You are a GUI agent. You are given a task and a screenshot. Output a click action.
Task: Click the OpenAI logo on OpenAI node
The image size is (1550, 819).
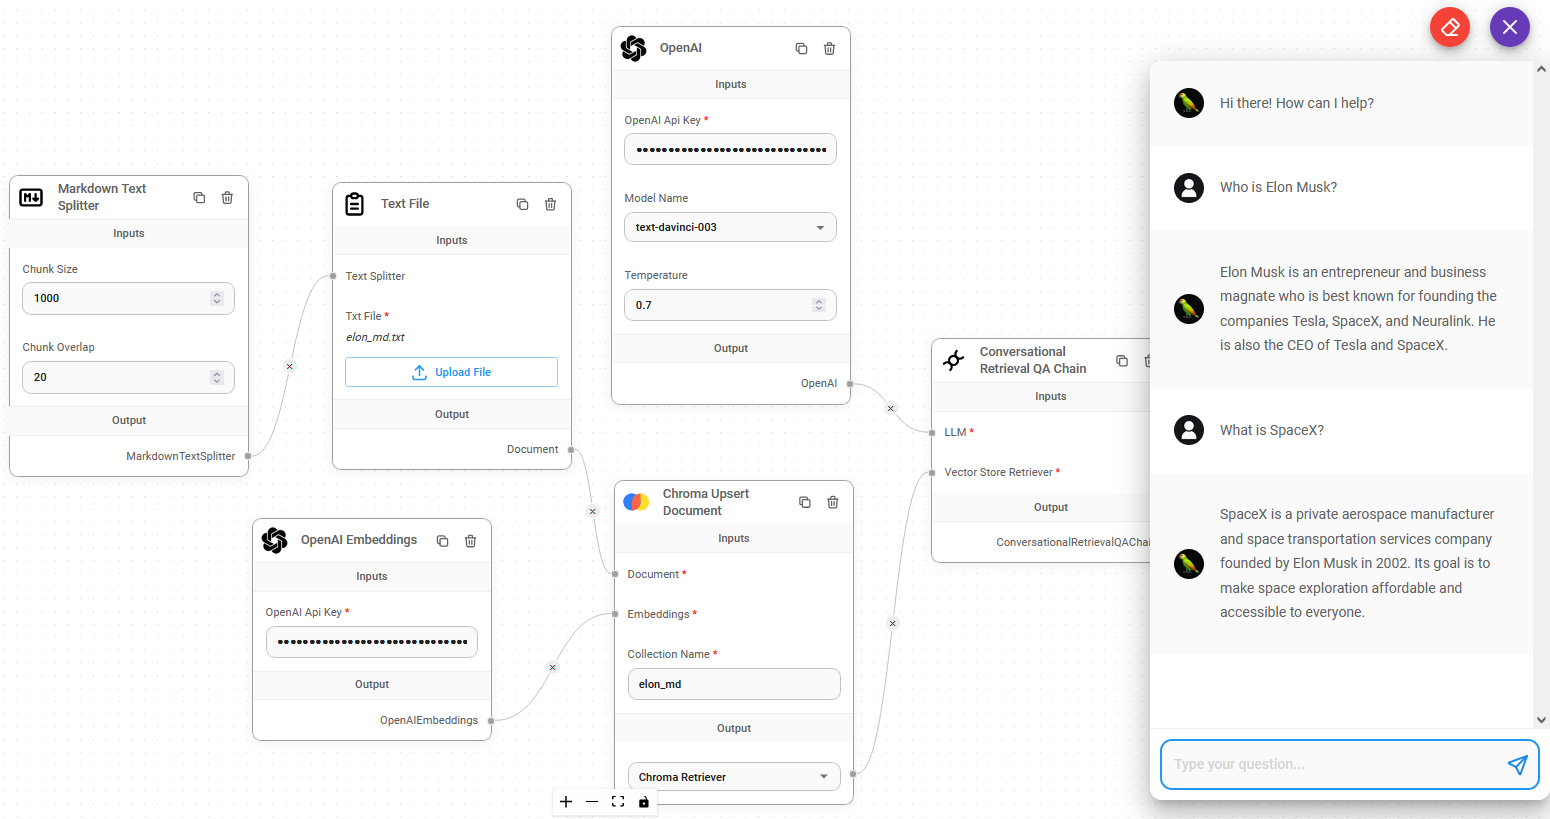(x=634, y=48)
